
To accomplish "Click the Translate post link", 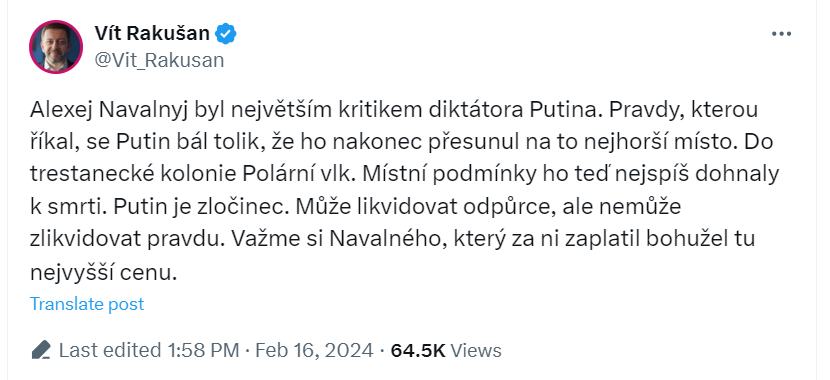I will (x=87, y=304).
